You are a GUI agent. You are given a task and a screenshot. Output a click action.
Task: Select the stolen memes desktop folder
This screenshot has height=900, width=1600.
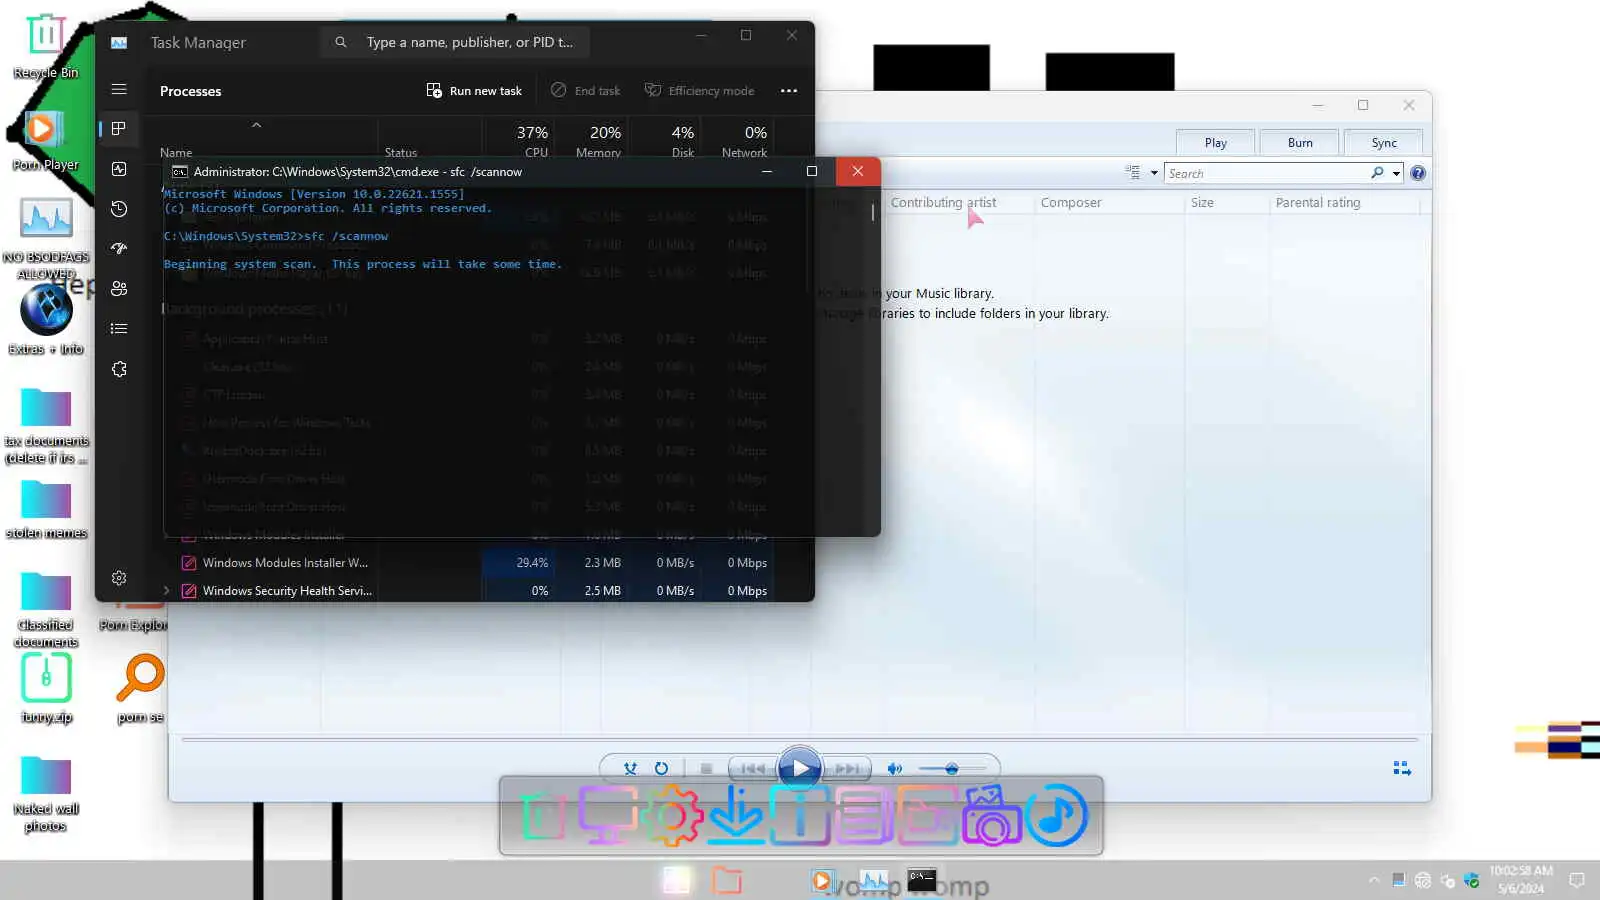click(46, 509)
